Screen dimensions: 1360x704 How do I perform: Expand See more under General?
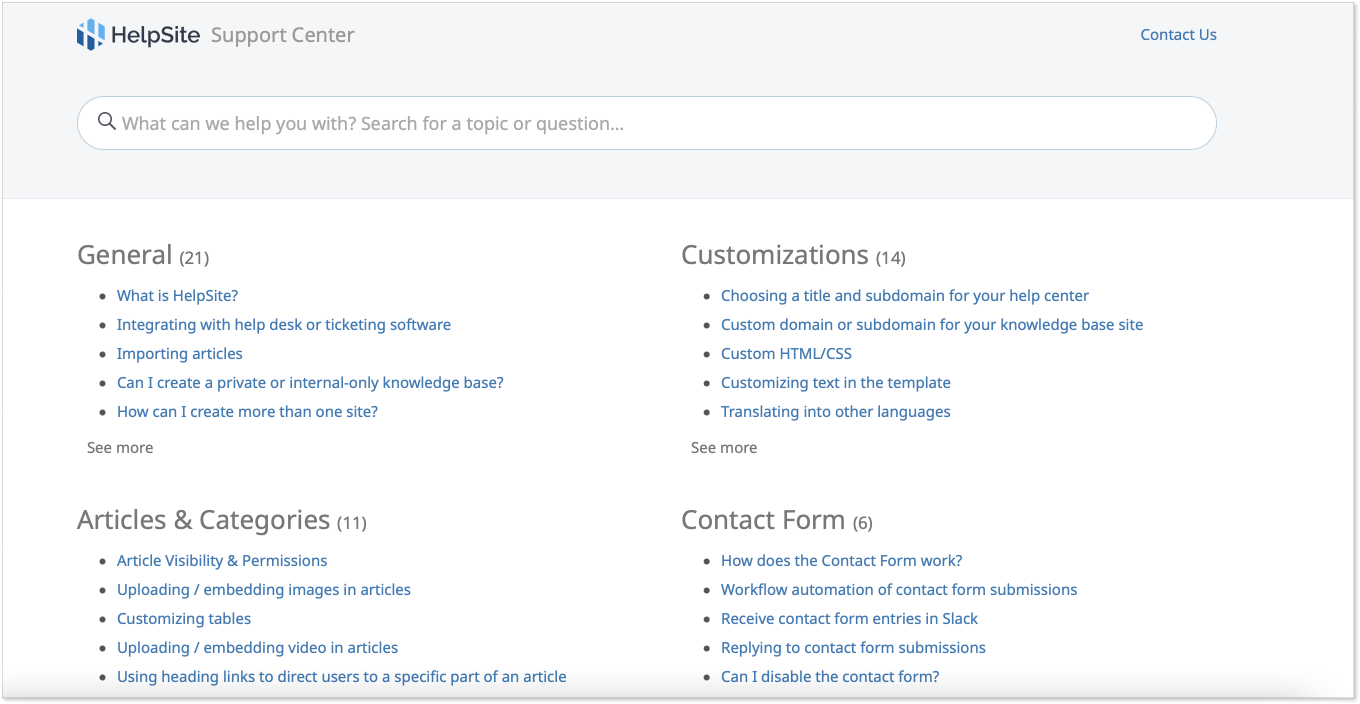pyautogui.click(x=120, y=448)
